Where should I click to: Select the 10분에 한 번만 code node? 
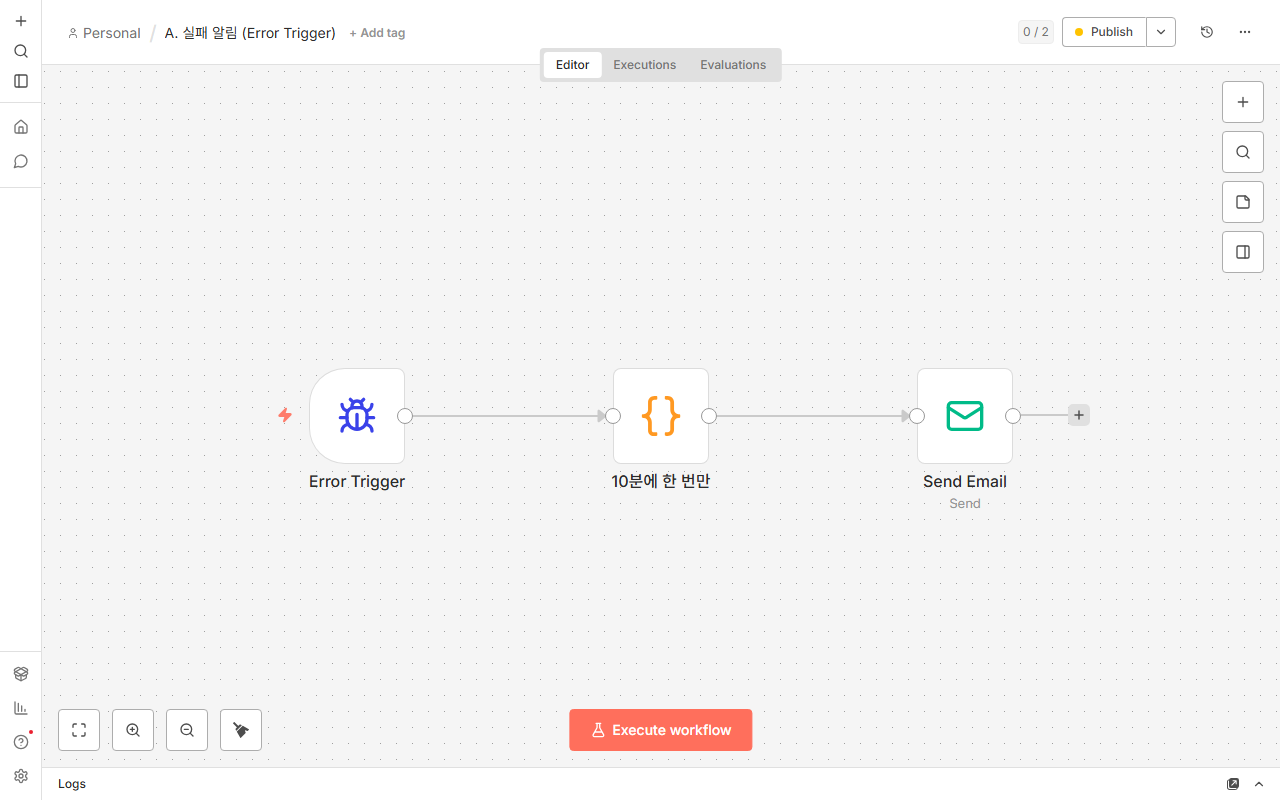[x=661, y=416]
